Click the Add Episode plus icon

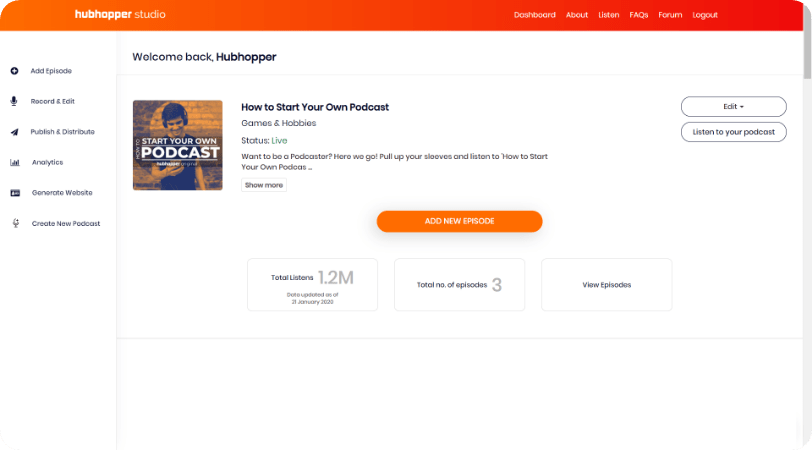14,71
